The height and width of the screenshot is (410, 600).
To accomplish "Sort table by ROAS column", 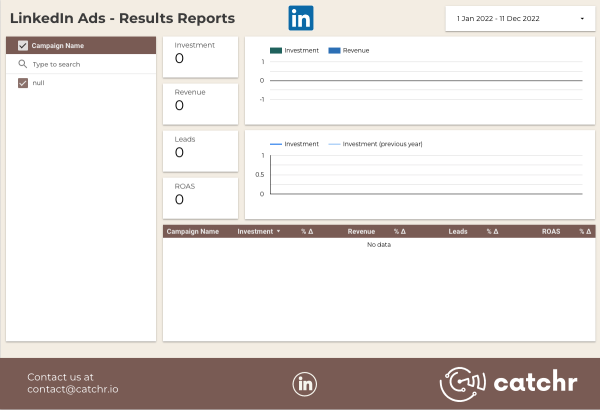I will pos(551,231).
